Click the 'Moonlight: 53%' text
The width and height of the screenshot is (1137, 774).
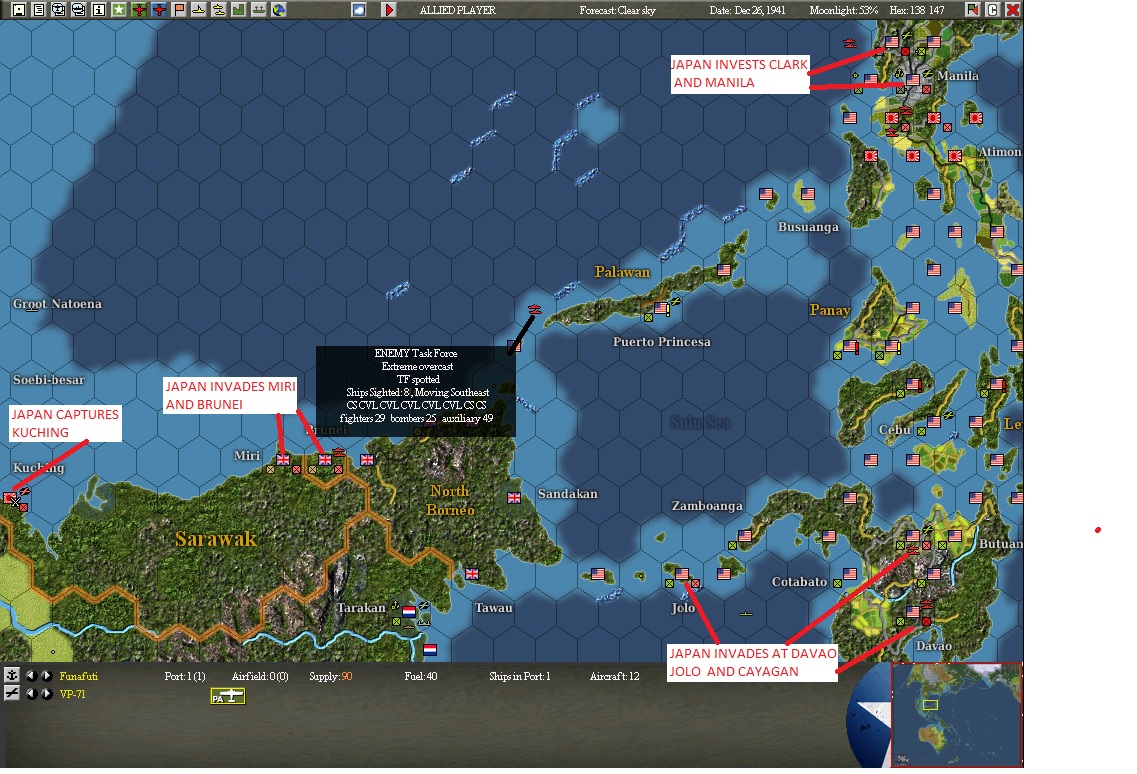click(x=843, y=10)
